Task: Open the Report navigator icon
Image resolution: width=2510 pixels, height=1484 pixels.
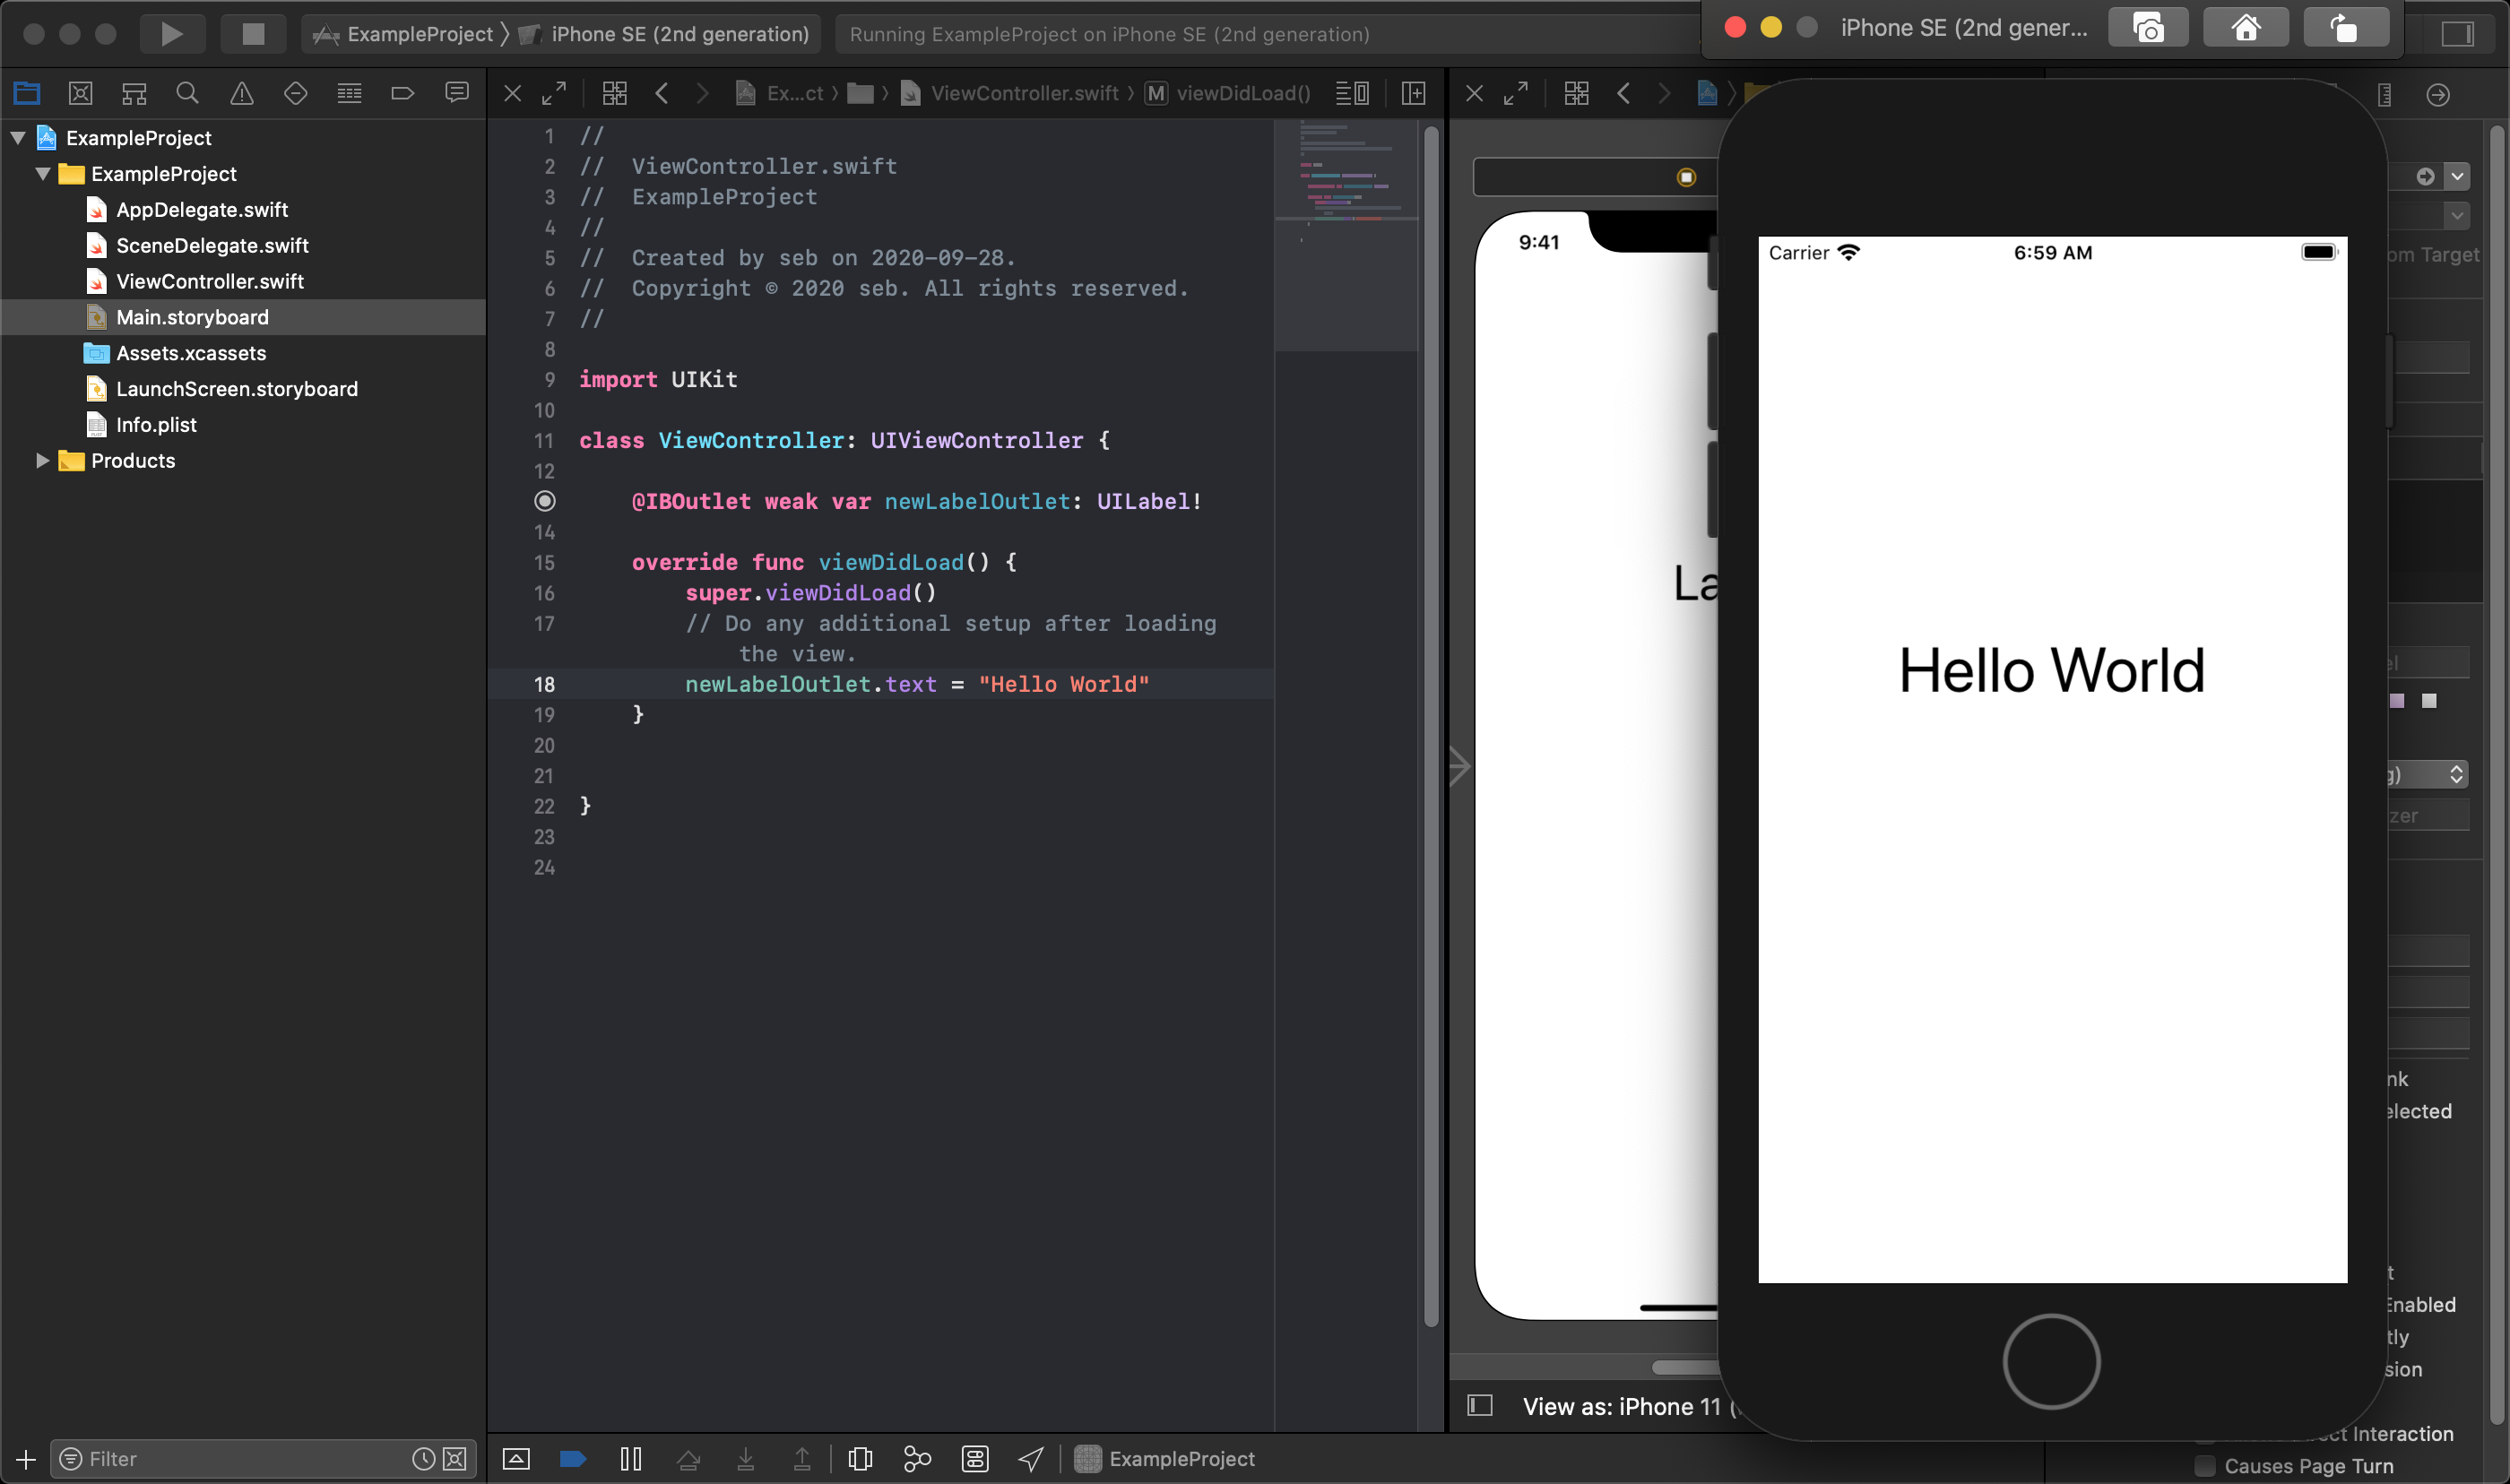Action: pos(457,93)
